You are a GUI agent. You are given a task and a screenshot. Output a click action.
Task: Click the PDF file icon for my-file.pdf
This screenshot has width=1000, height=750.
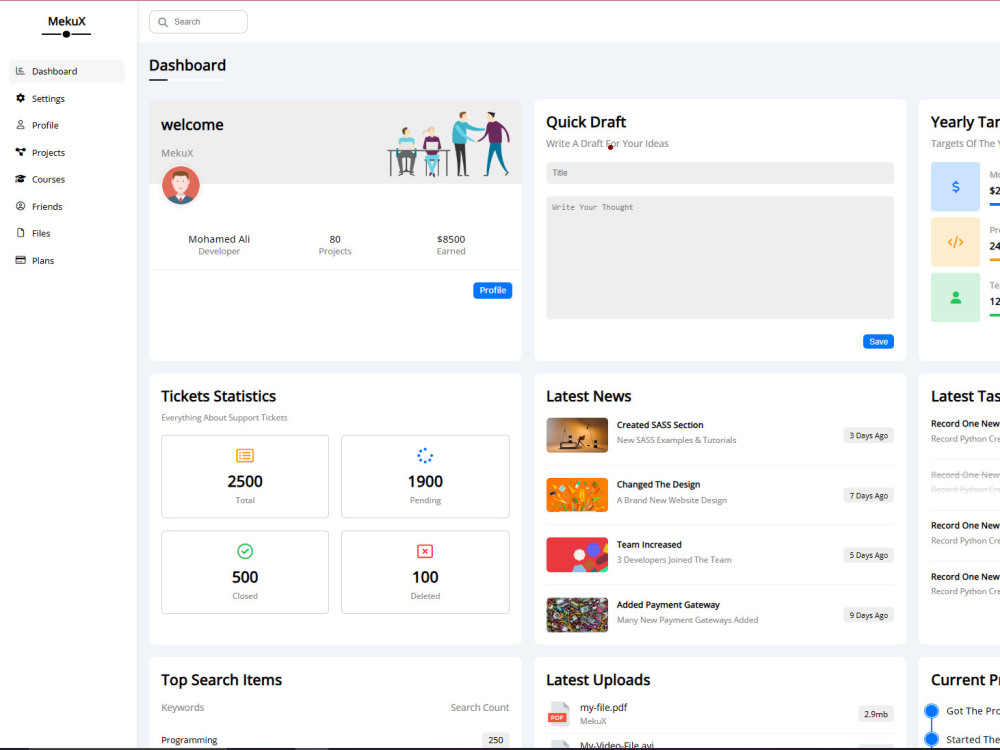[558, 714]
